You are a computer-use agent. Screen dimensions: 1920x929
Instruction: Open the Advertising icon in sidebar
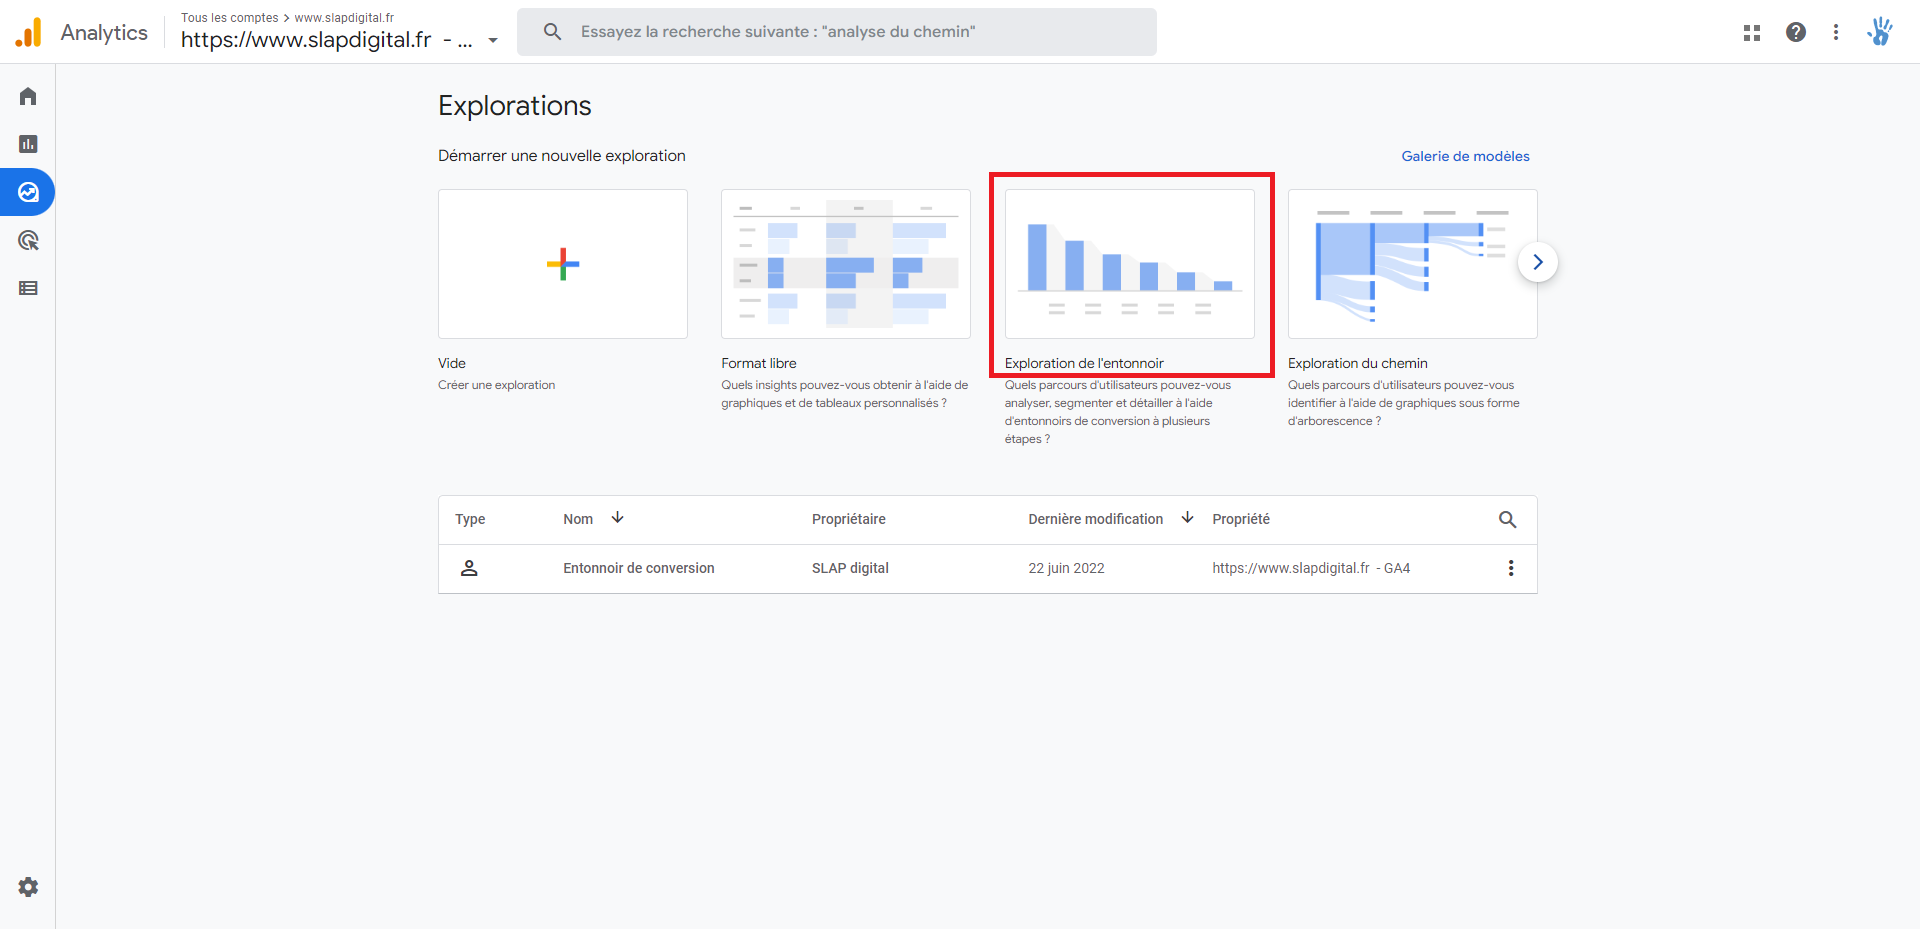pyautogui.click(x=28, y=240)
